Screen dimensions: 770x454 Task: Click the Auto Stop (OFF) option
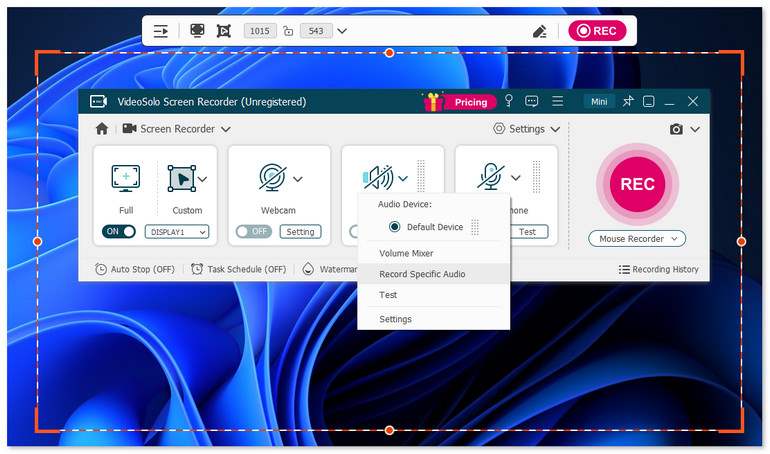135,269
